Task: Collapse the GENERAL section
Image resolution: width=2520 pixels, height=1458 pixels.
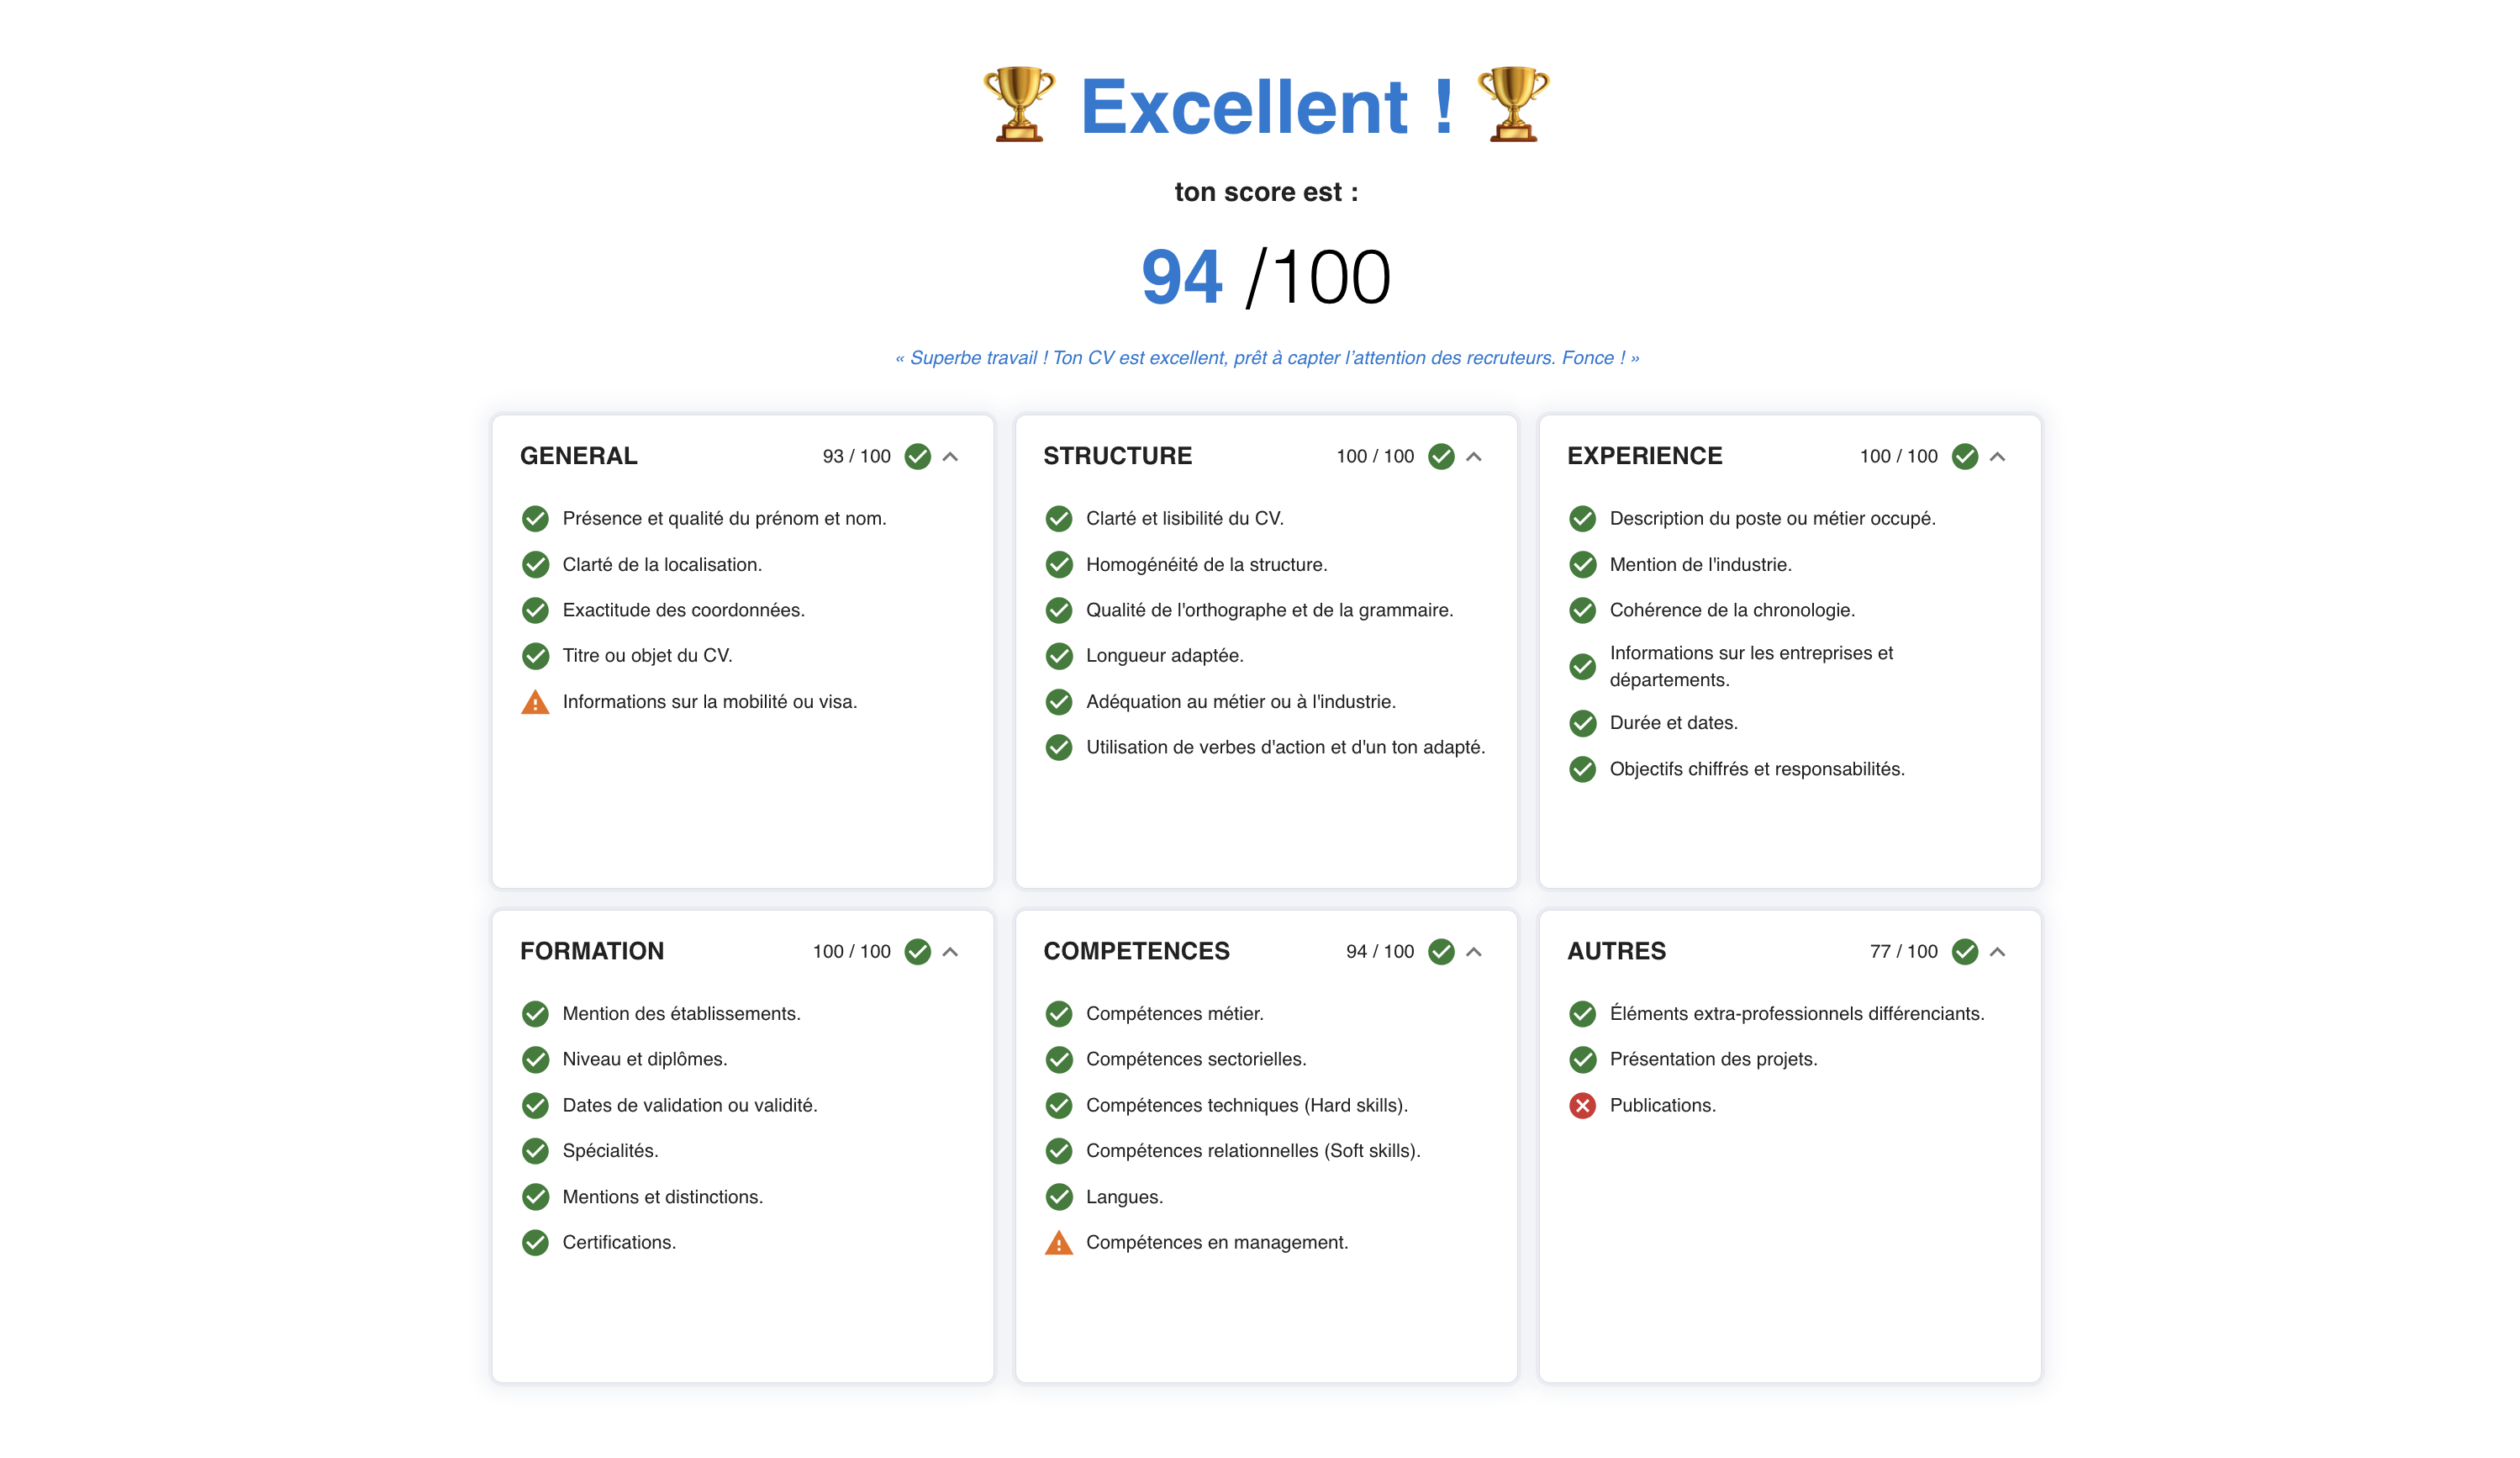Action: tap(950, 456)
